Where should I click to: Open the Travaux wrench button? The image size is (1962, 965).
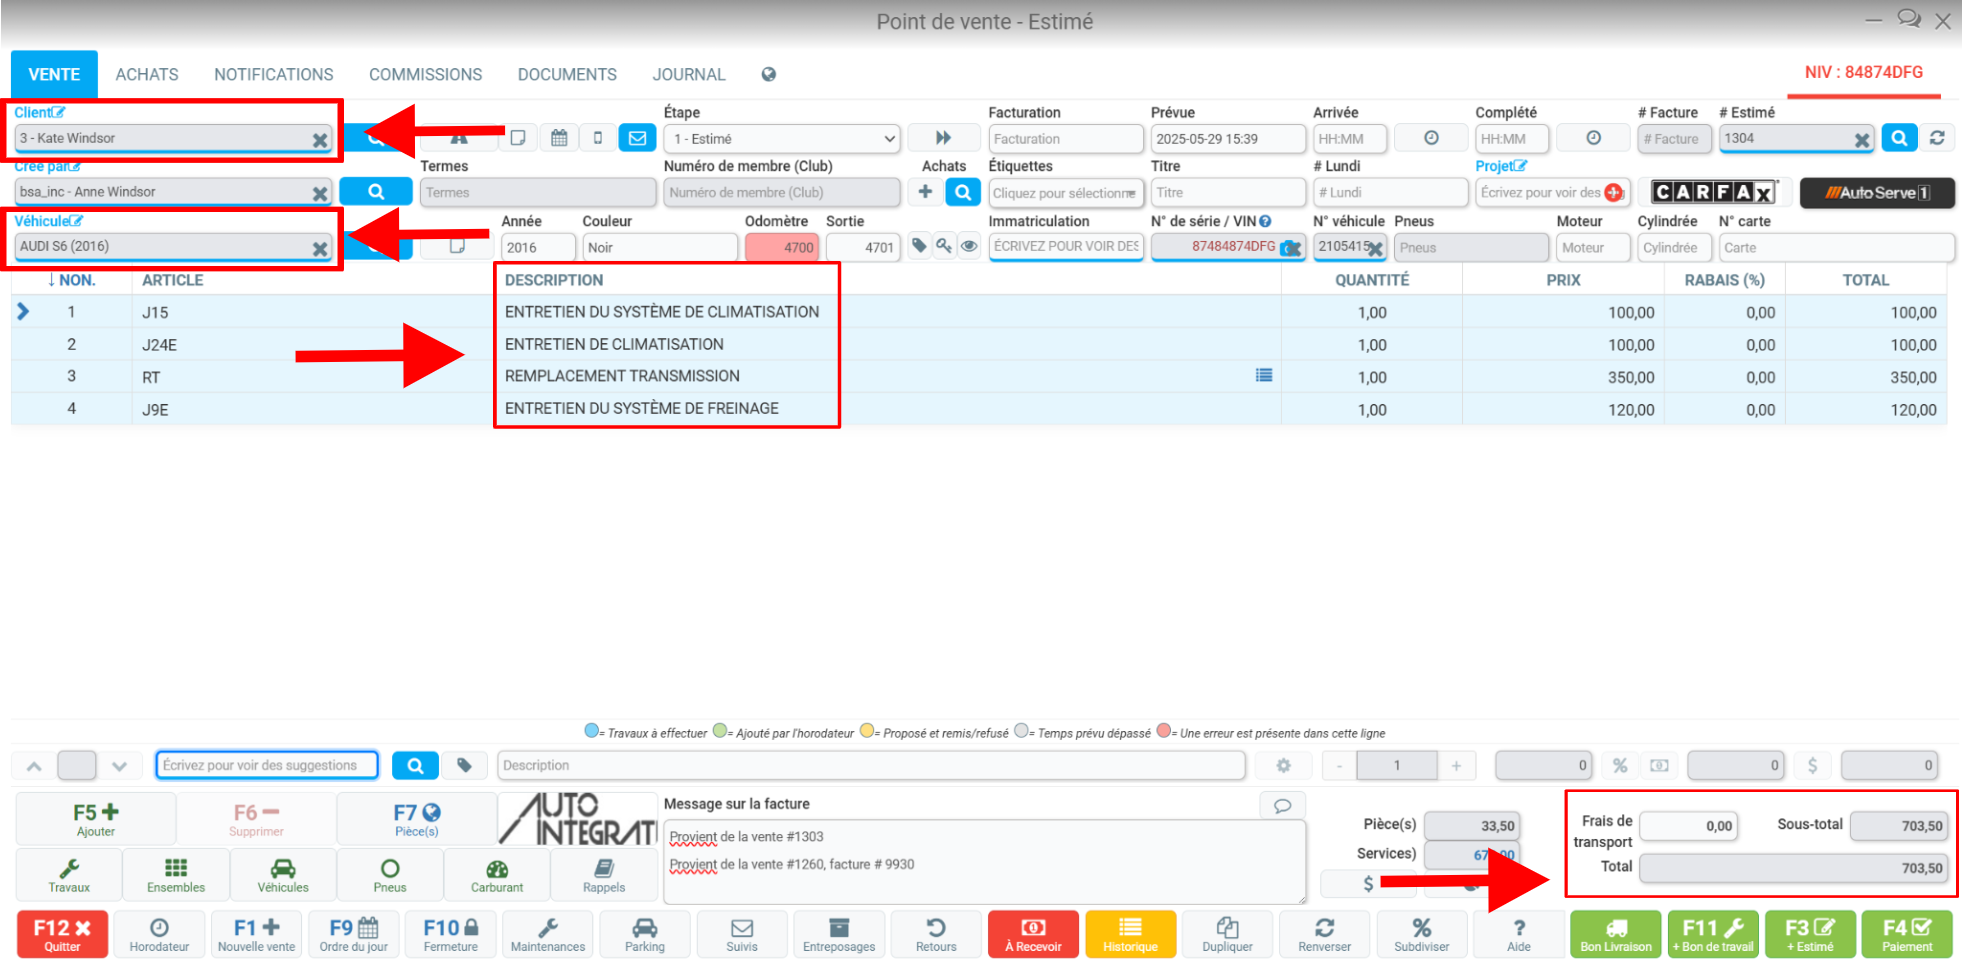69,875
